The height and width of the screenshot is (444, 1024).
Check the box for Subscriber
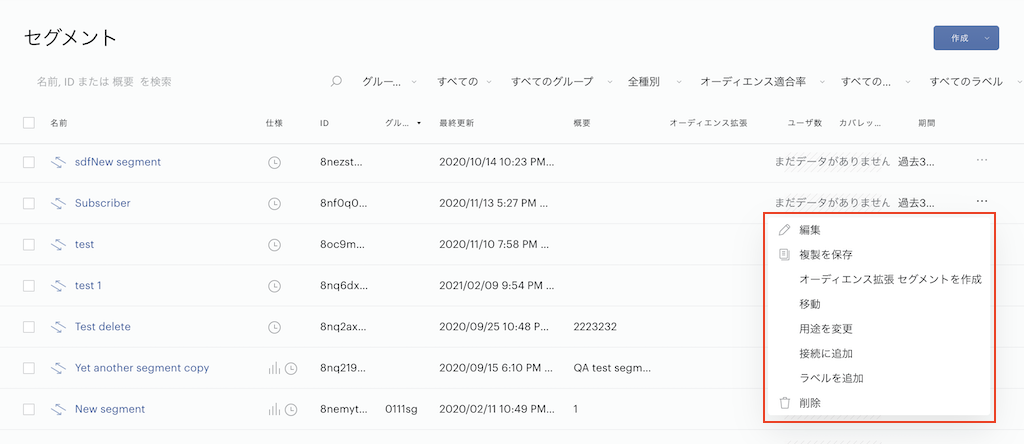(x=29, y=204)
